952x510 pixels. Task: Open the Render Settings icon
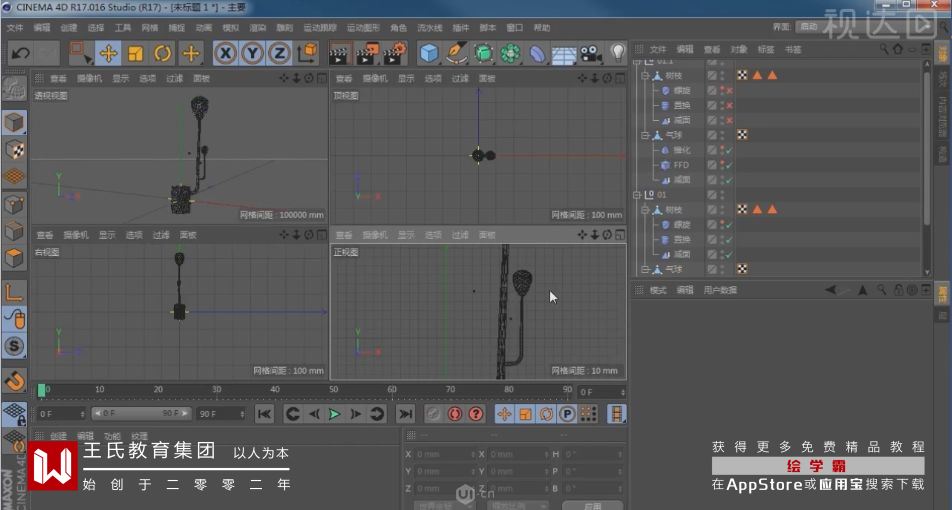coord(395,53)
